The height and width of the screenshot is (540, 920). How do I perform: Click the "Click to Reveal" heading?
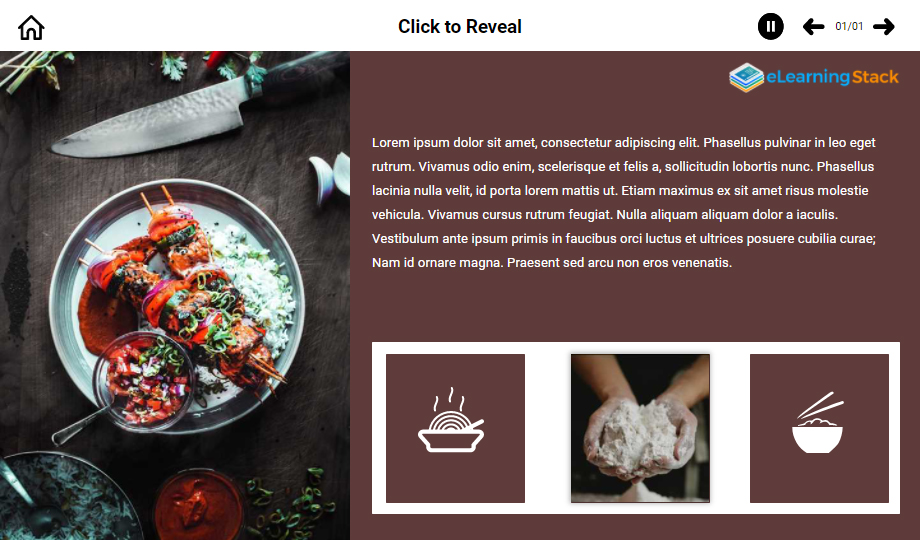click(x=459, y=26)
